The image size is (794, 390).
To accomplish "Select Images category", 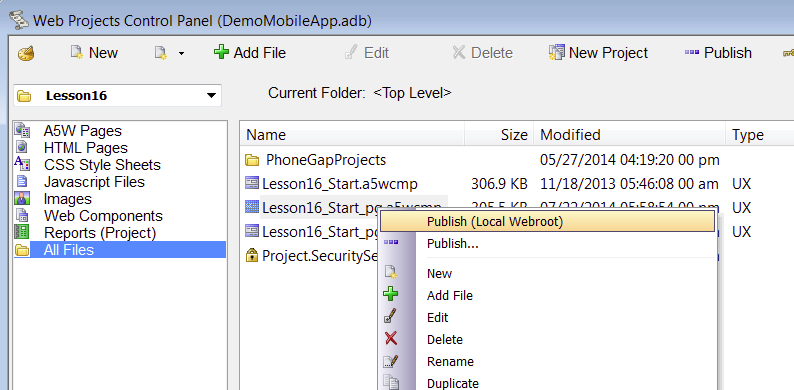I will (68, 199).
